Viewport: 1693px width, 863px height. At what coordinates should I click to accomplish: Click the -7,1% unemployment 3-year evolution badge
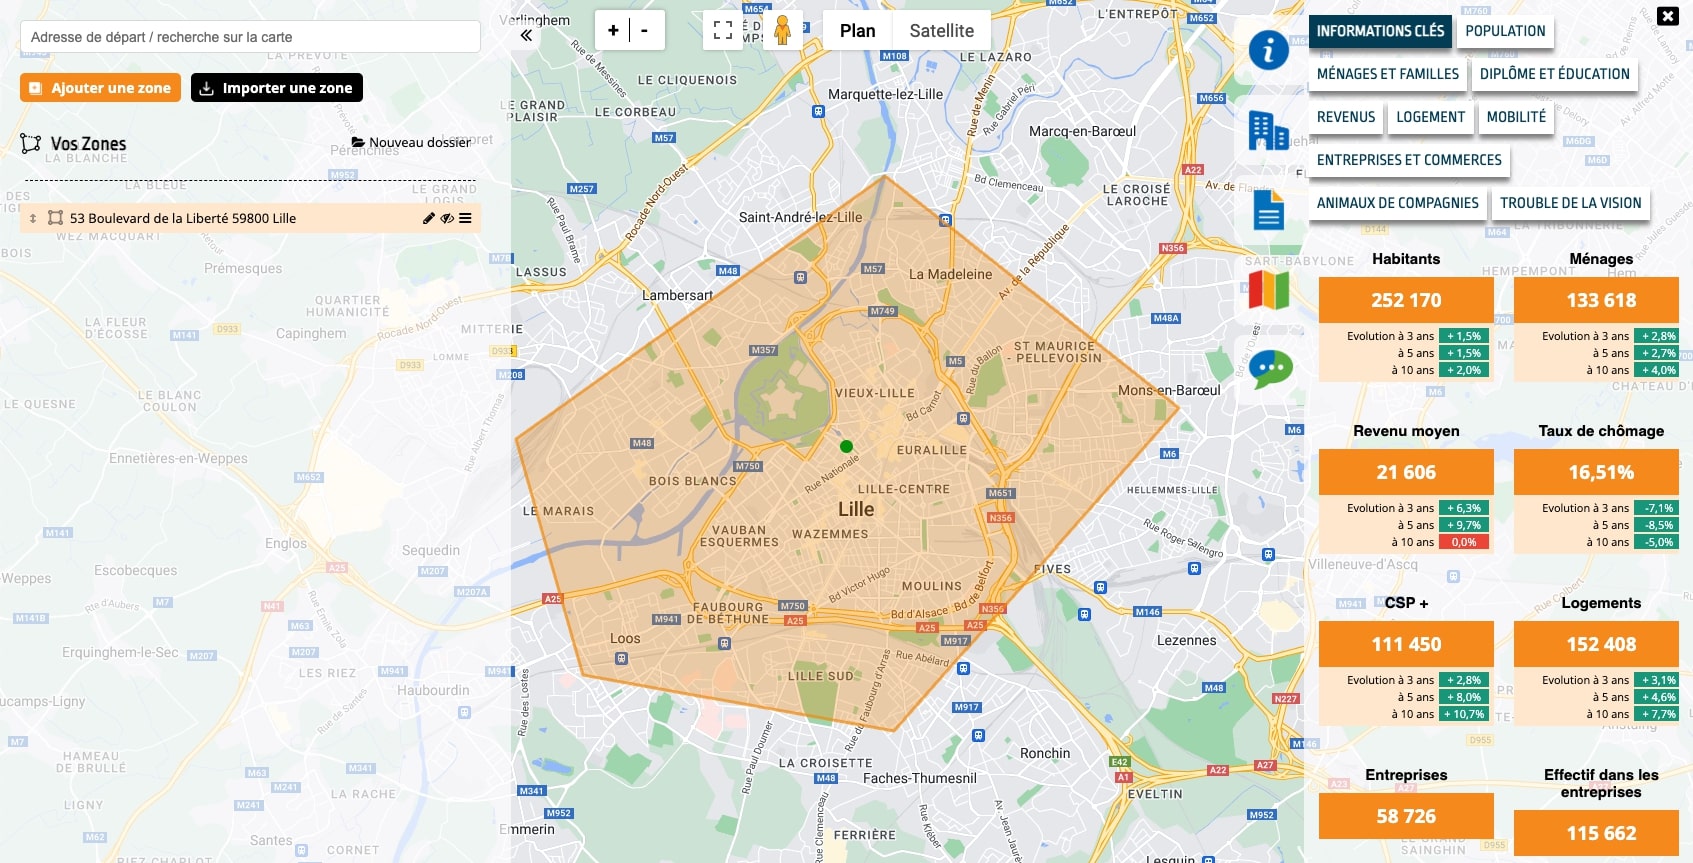click(1658, 508)
